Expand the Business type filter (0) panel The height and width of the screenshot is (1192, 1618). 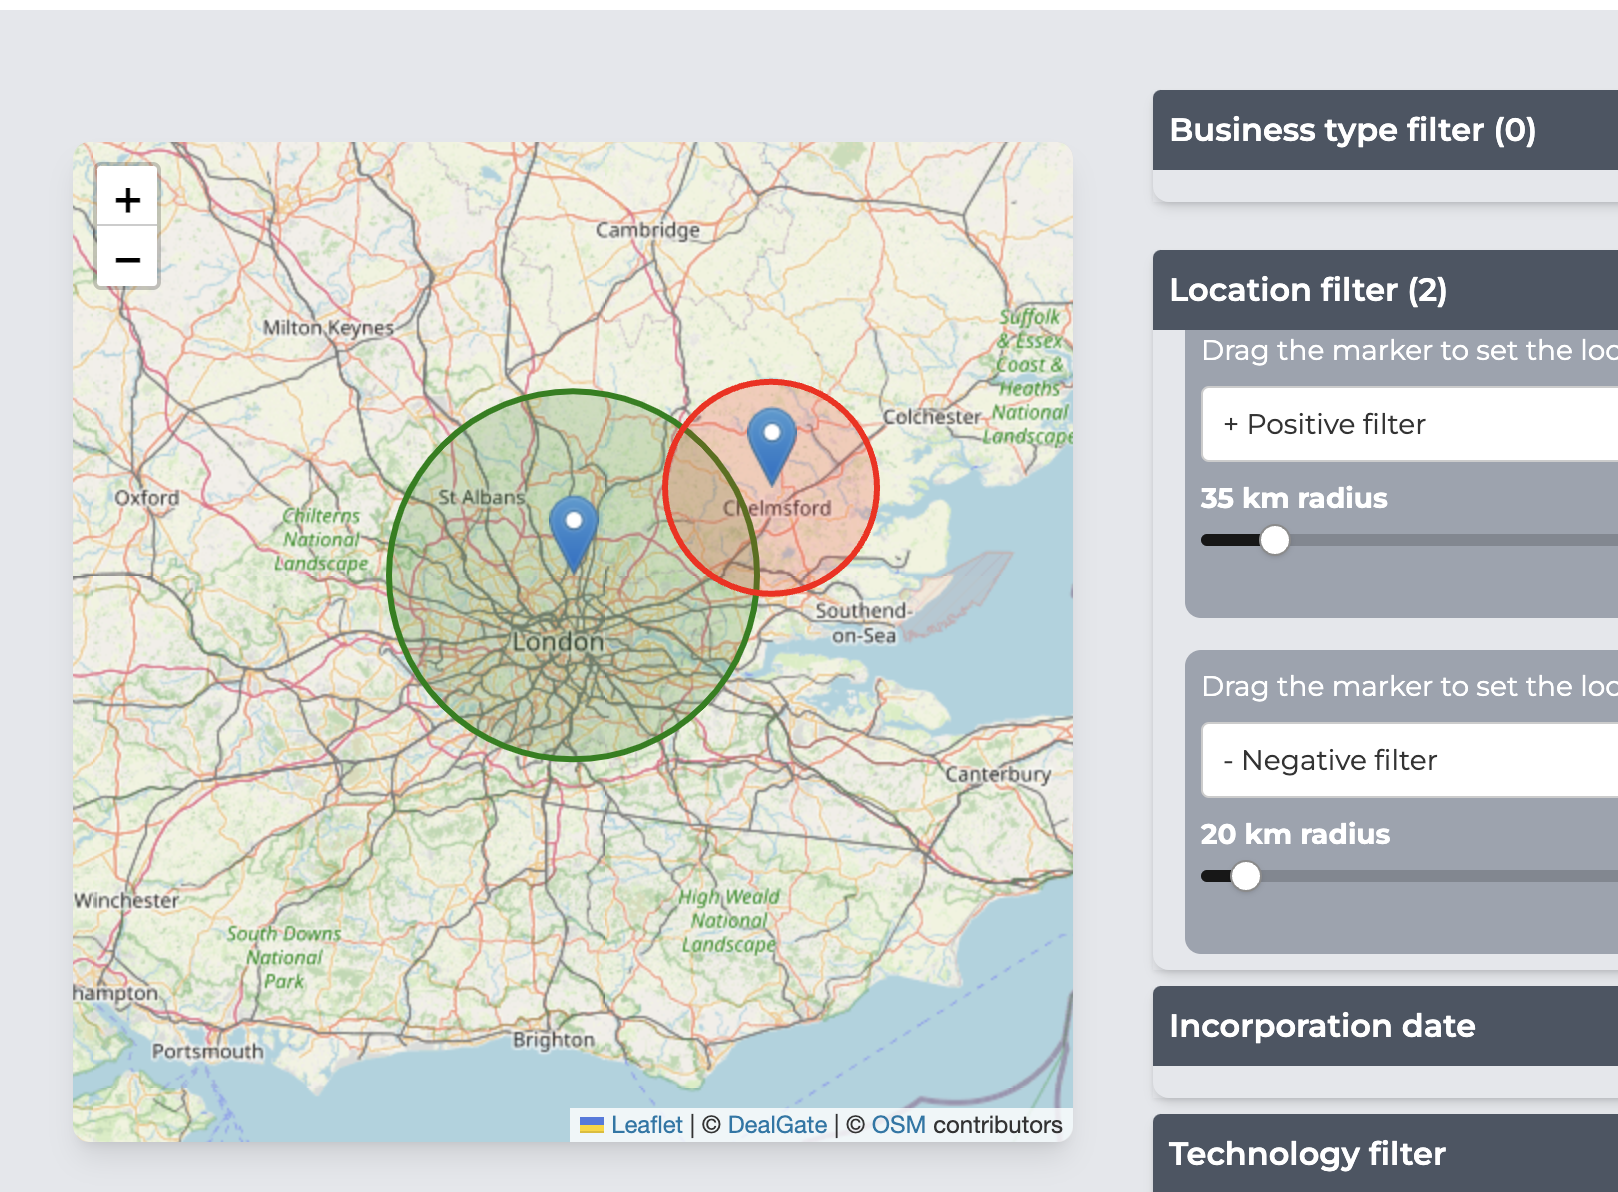coord(1385,130)
